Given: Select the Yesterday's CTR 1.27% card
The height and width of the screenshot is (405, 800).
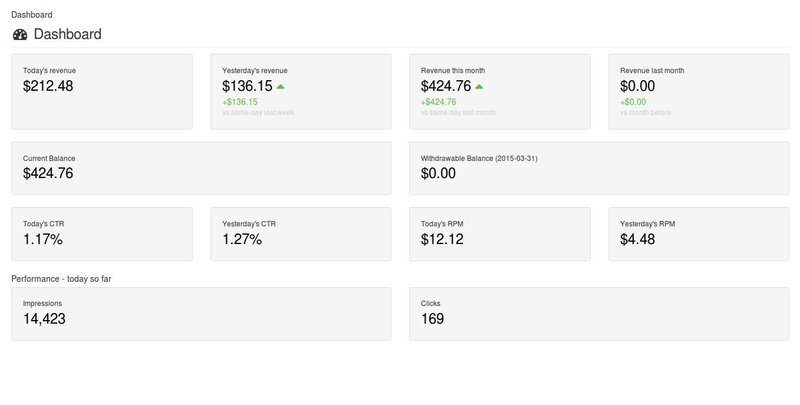Looking at the screenshot, I should coord(301,234).
